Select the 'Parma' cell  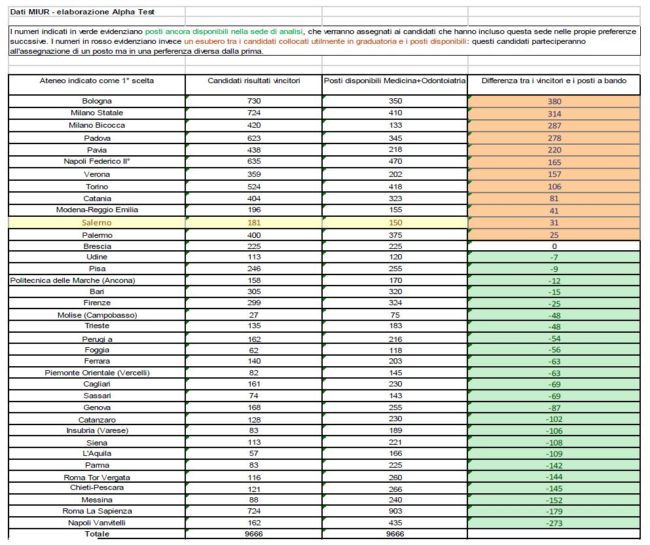pos(97,465)
